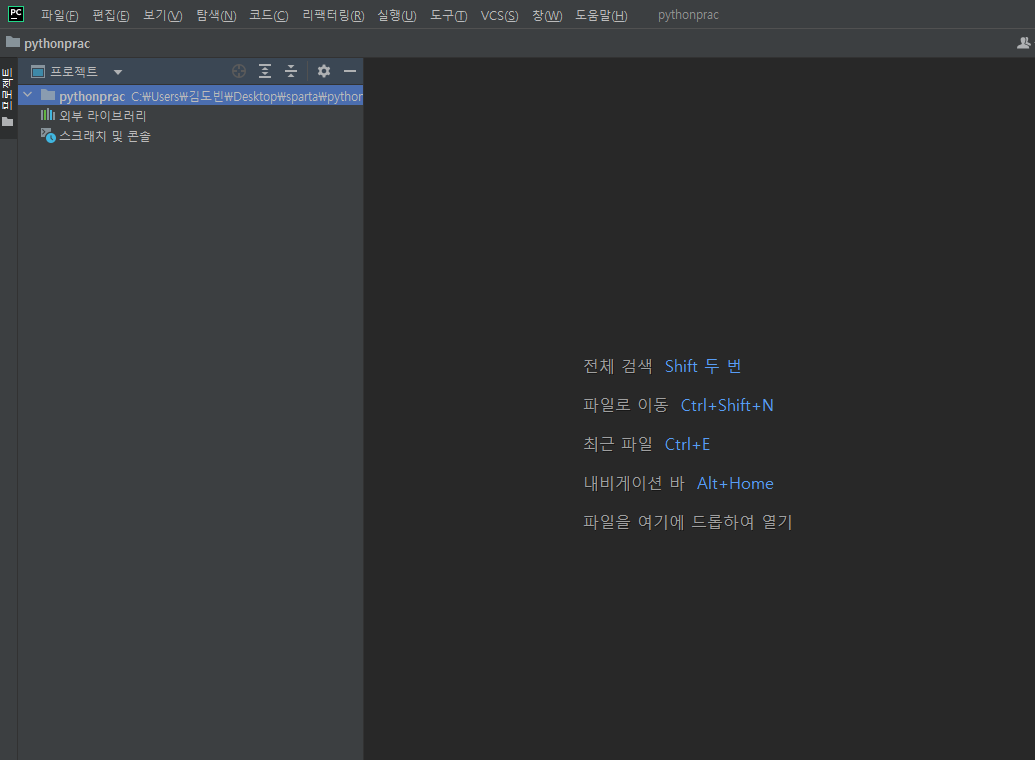Click the folder icon beside navigation bar pythonprac
Image resolution: width=1035 pixels, height=760 pixels.
(x=13, y=42)
